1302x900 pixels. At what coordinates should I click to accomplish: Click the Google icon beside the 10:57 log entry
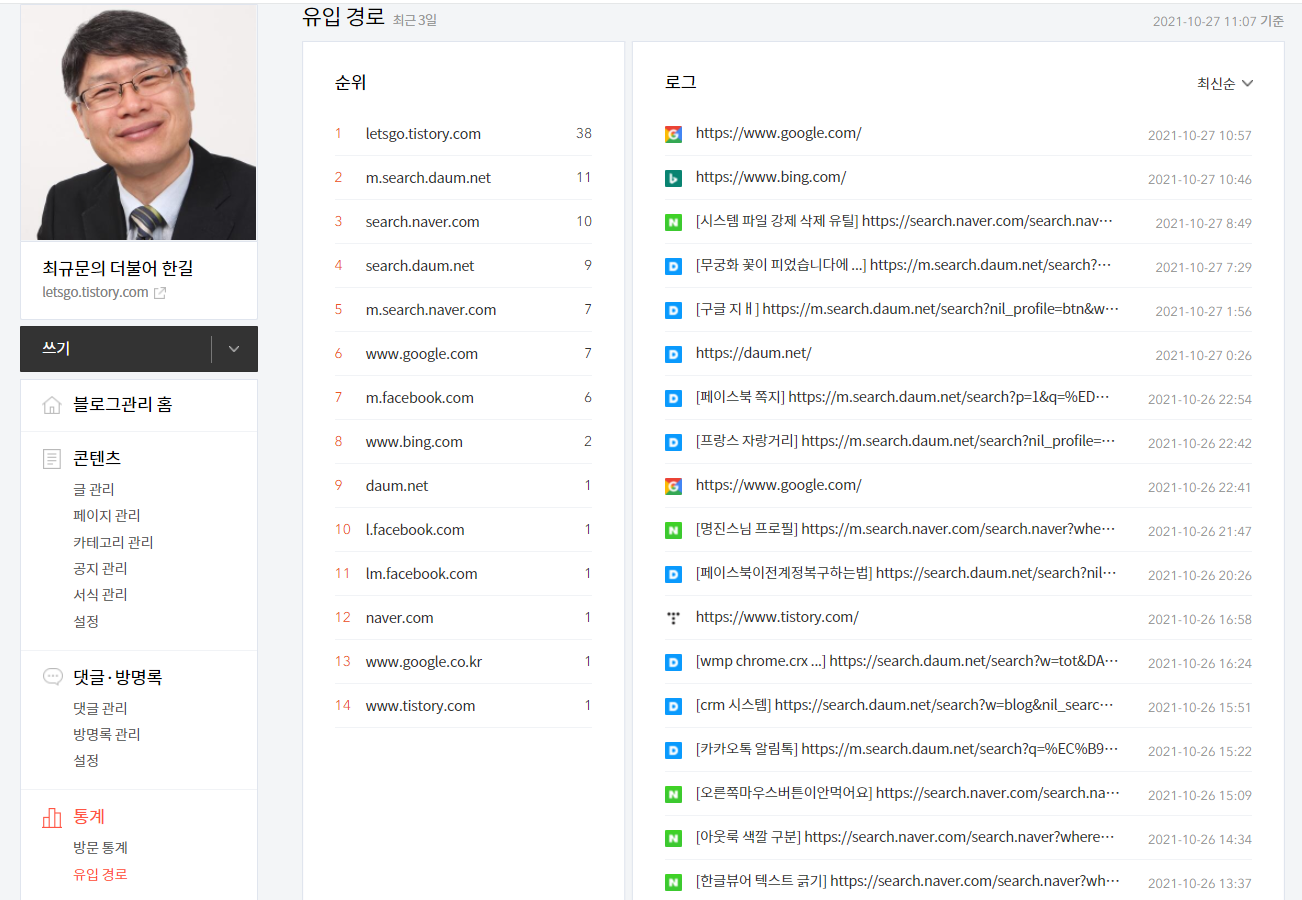tap(673, 134)
